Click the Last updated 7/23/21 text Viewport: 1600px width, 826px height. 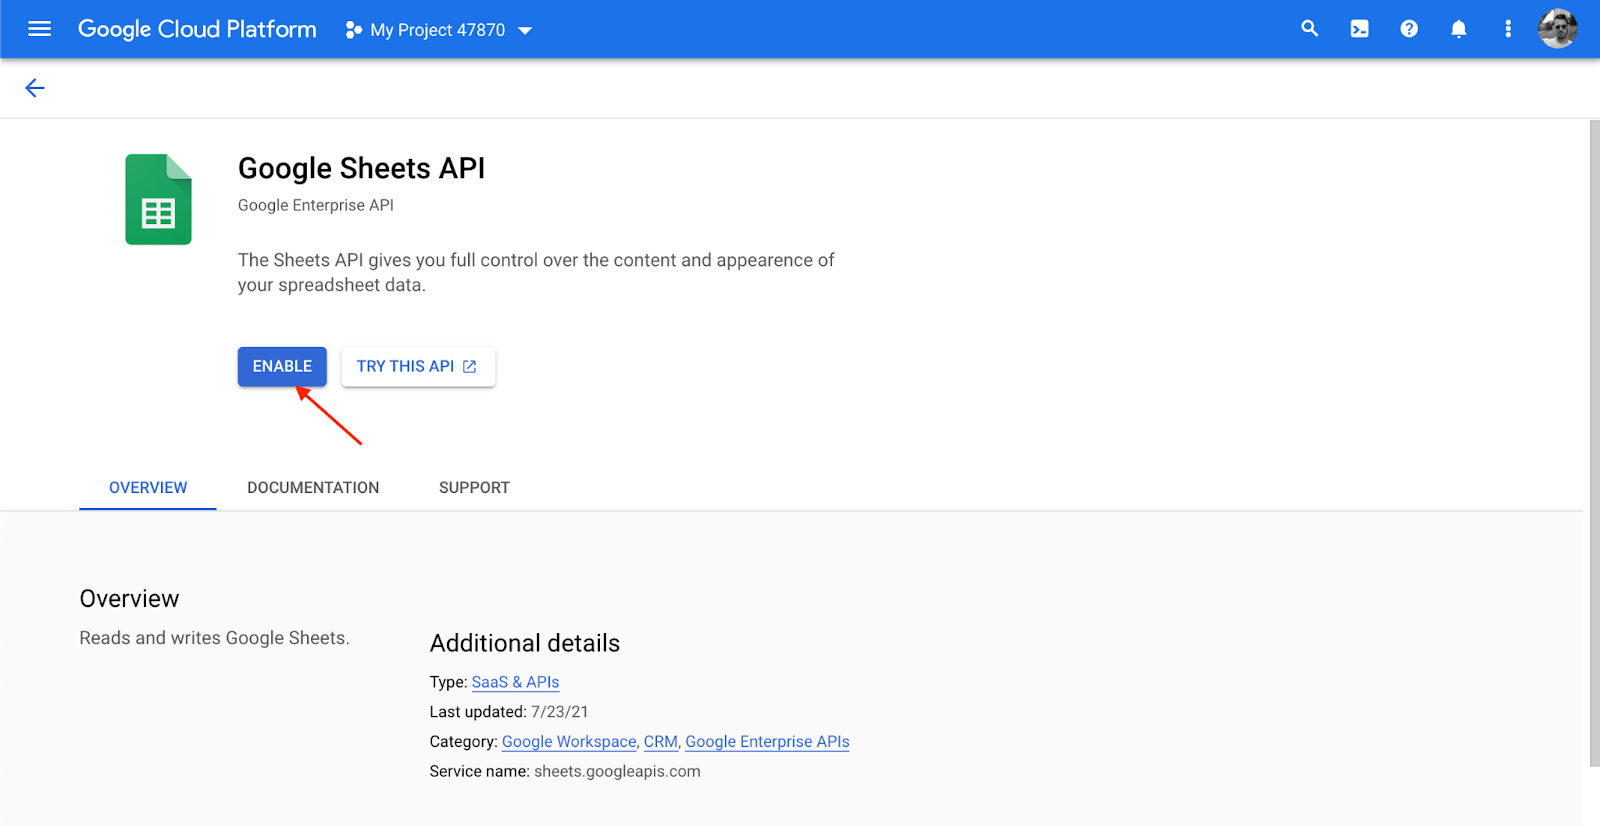(509, 712)
